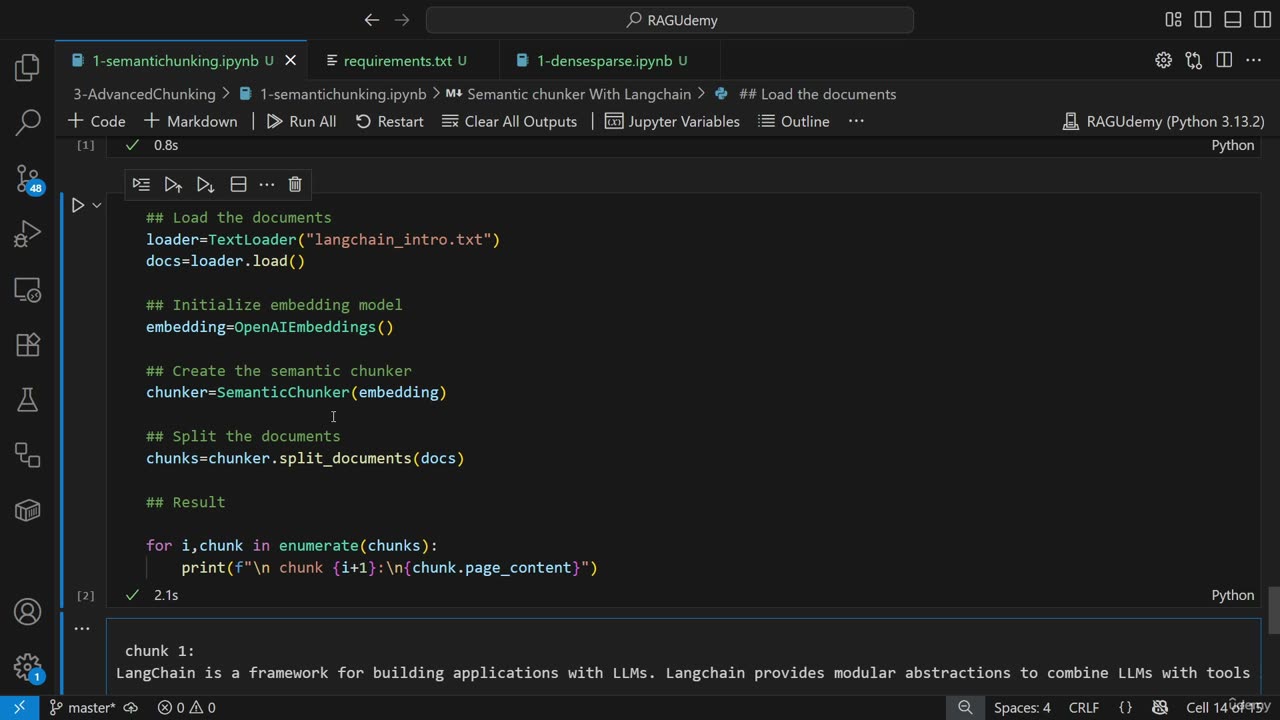Open more notebook toolbar actions

point(856,121)
